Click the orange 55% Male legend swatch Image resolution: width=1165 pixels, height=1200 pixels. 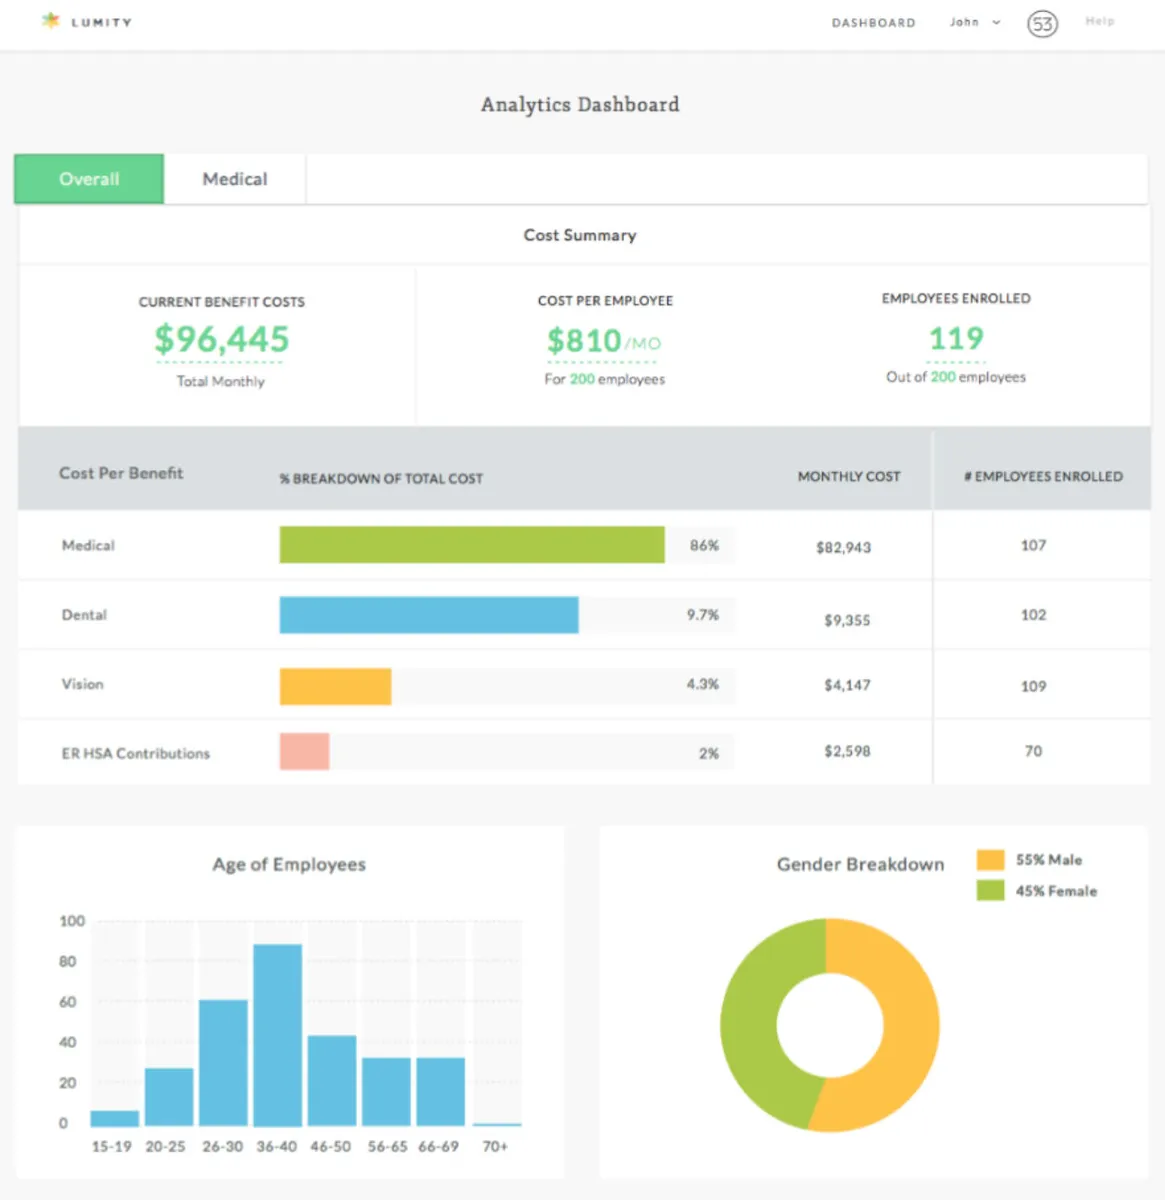coord(990,860)
